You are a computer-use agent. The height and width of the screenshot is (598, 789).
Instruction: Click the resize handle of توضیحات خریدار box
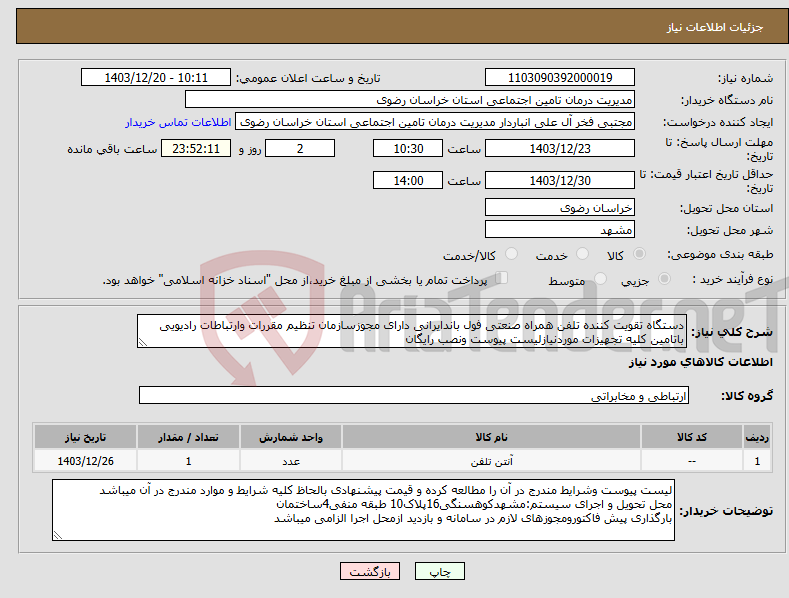[x=58, y=535]
